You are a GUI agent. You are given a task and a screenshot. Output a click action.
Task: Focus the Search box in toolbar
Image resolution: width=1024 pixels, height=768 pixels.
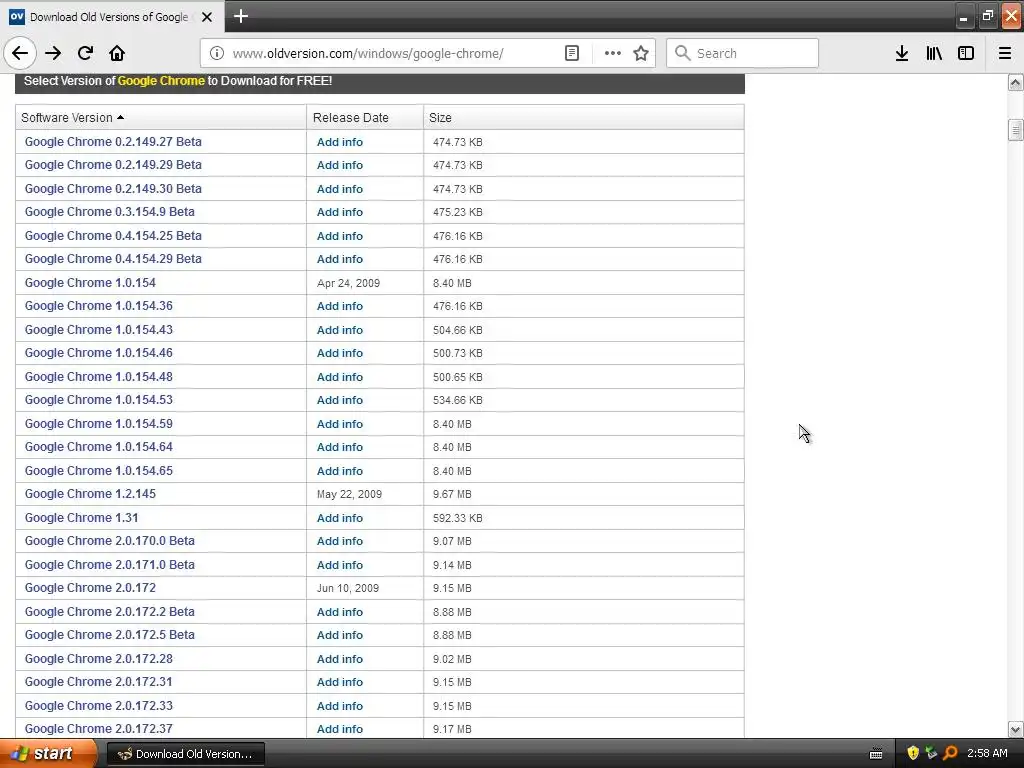click(x=742, y=53)
